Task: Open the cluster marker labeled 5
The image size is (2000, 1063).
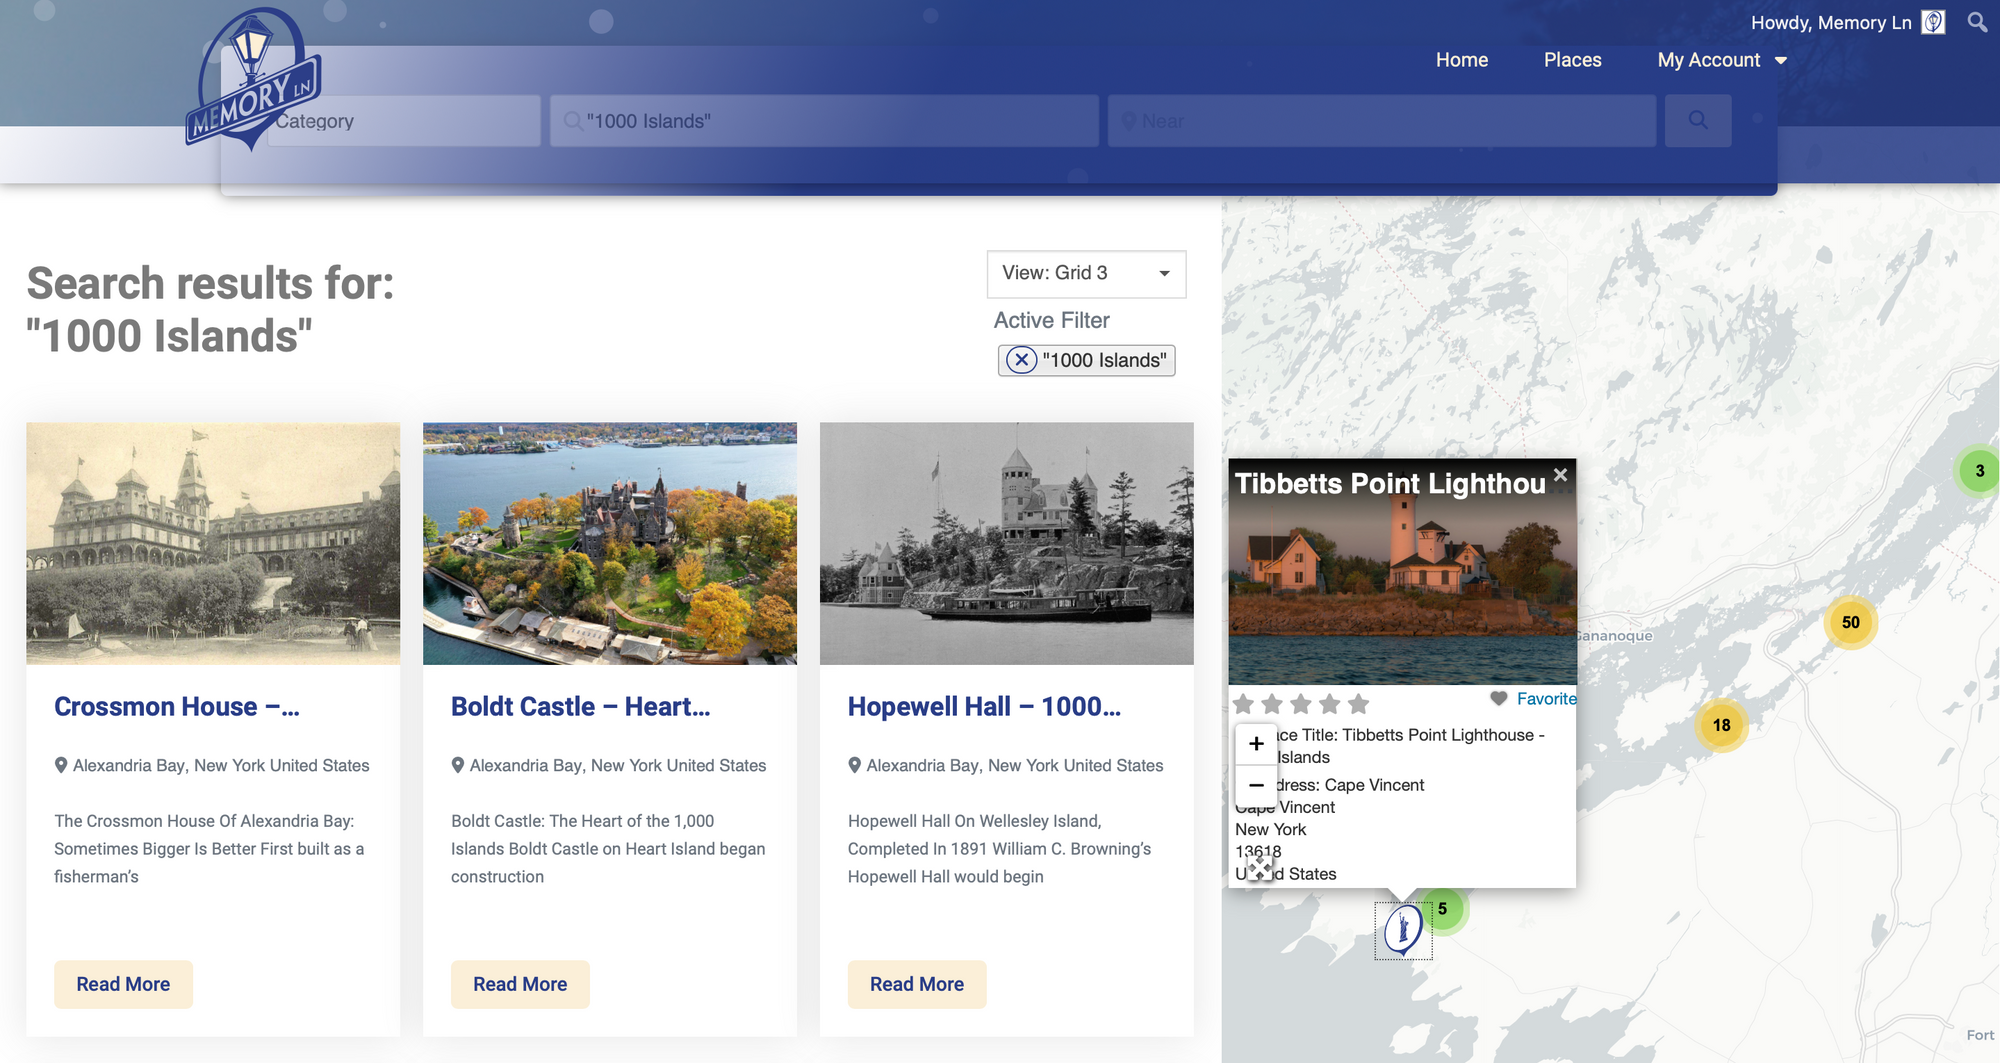Action: [x=1443, y=909]
